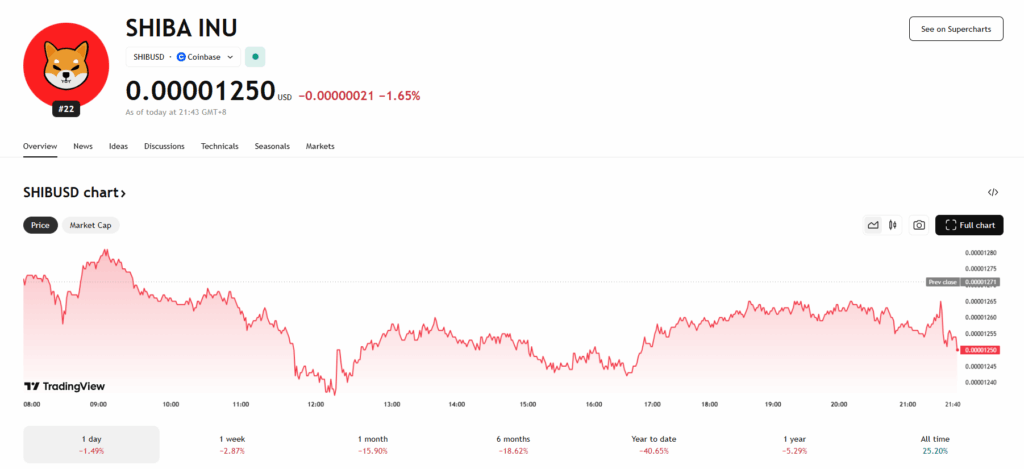Select the 1 year range
The image size is (1024, 469).
793,444
